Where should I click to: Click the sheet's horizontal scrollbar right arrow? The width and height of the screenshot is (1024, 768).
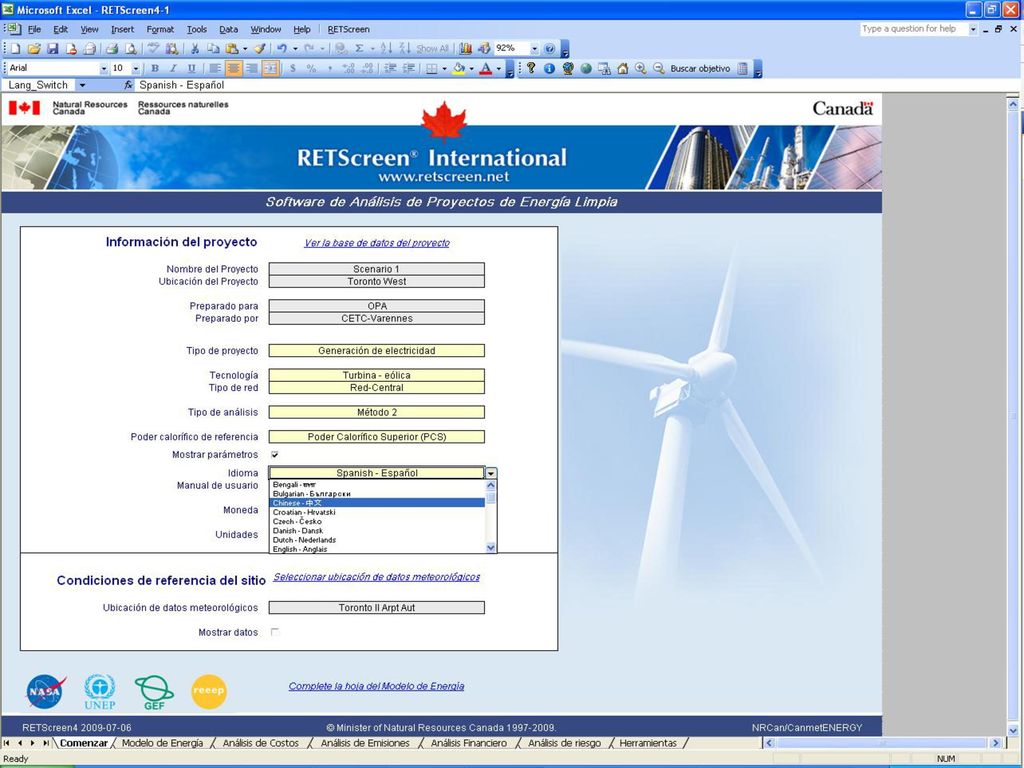pos(995,743)
